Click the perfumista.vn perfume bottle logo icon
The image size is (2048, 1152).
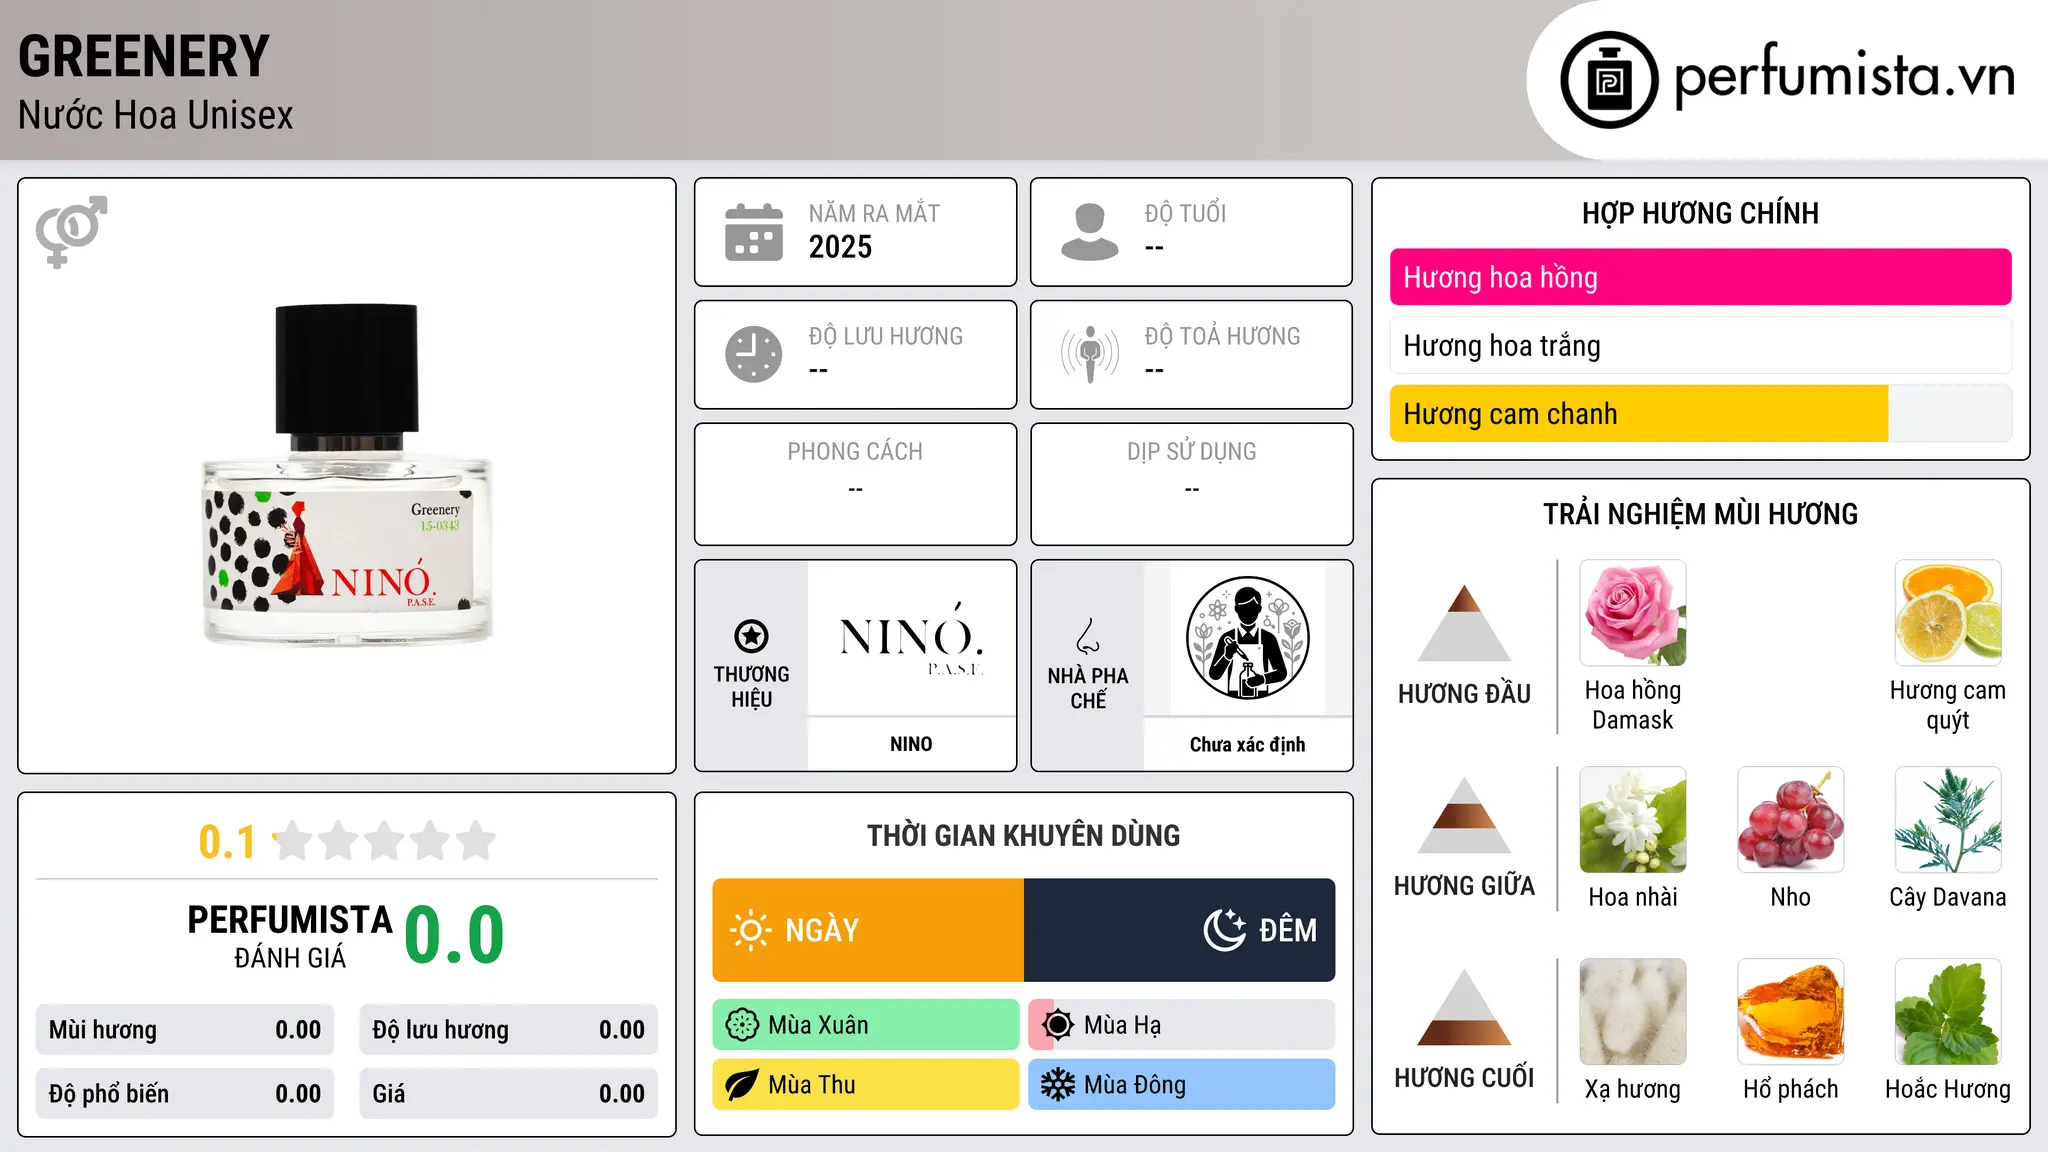pos(1609,80)
